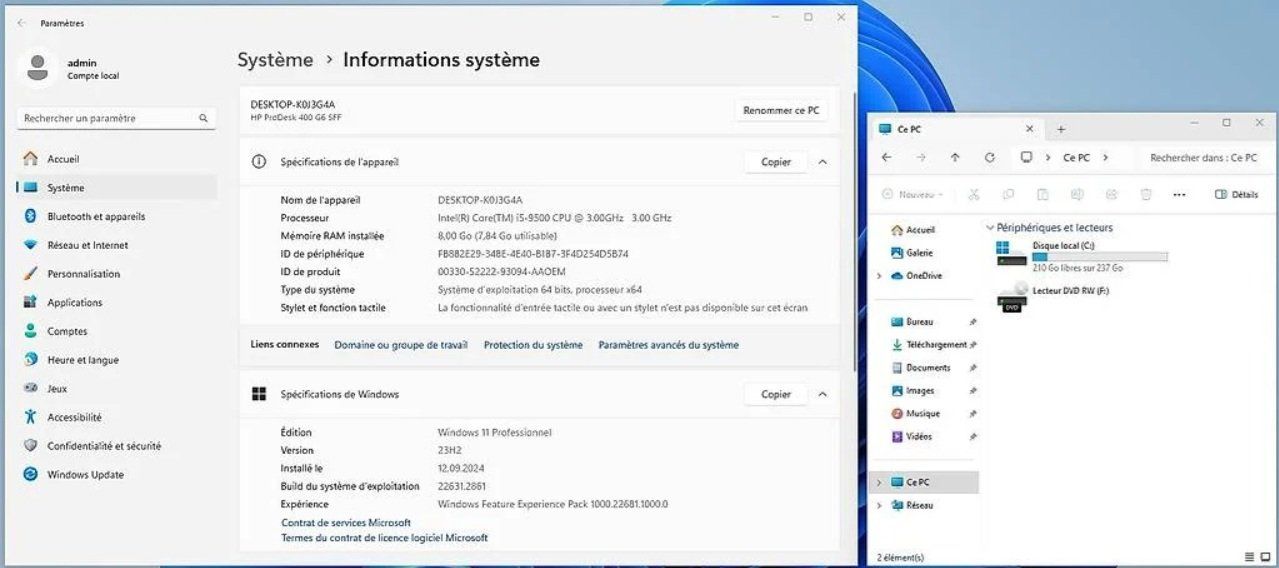Click chevron after Ce PC in address bar
The image size is (1279, 568).
click(1104, 158)
